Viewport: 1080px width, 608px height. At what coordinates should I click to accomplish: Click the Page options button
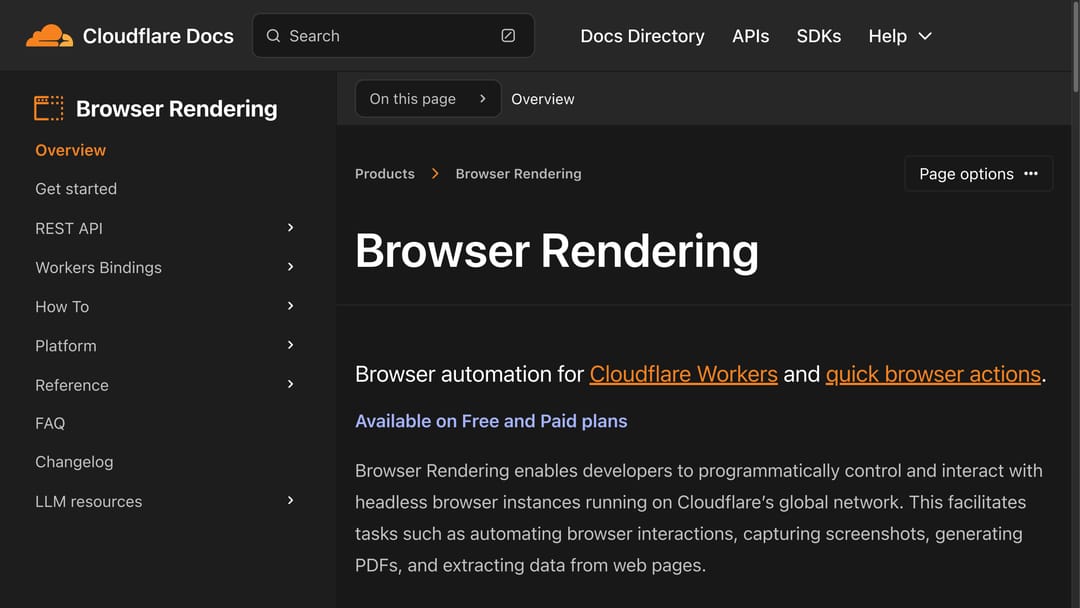[x=978, y=174]
